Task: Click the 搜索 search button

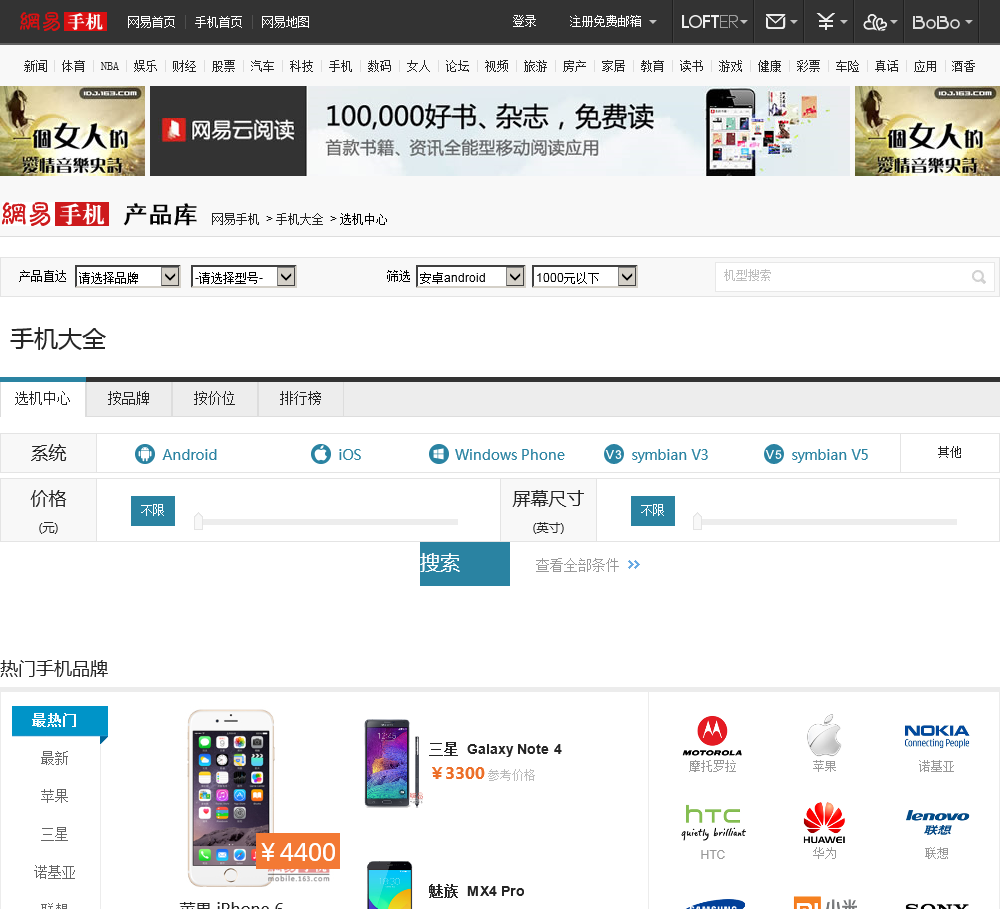Action: 465,564
